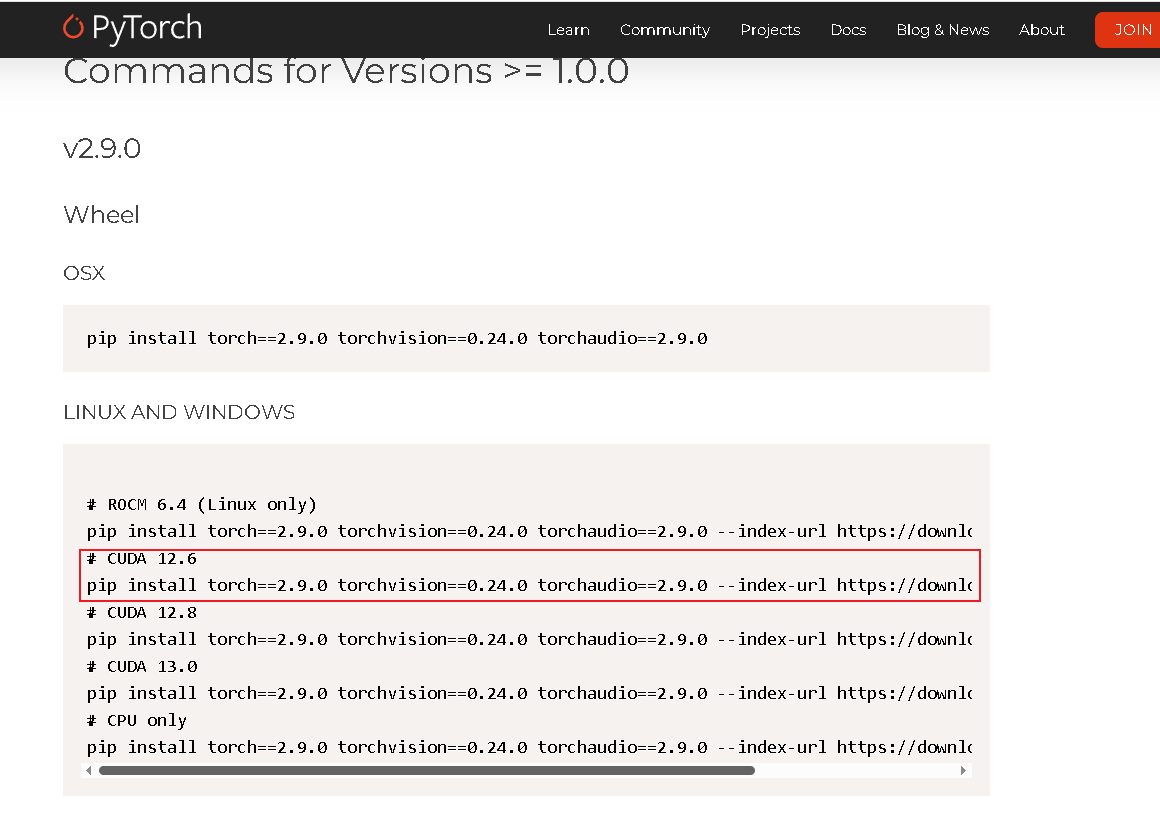1160x819 pixels.
Task: Click the Wheel heading
Action: coord(101,215)
